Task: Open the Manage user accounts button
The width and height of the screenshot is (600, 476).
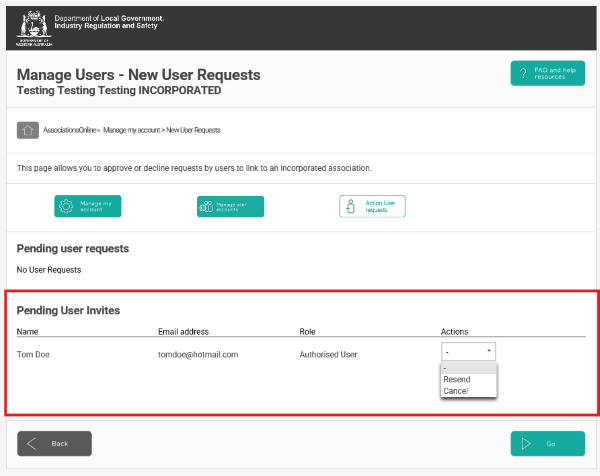Action: click(230, 207)
